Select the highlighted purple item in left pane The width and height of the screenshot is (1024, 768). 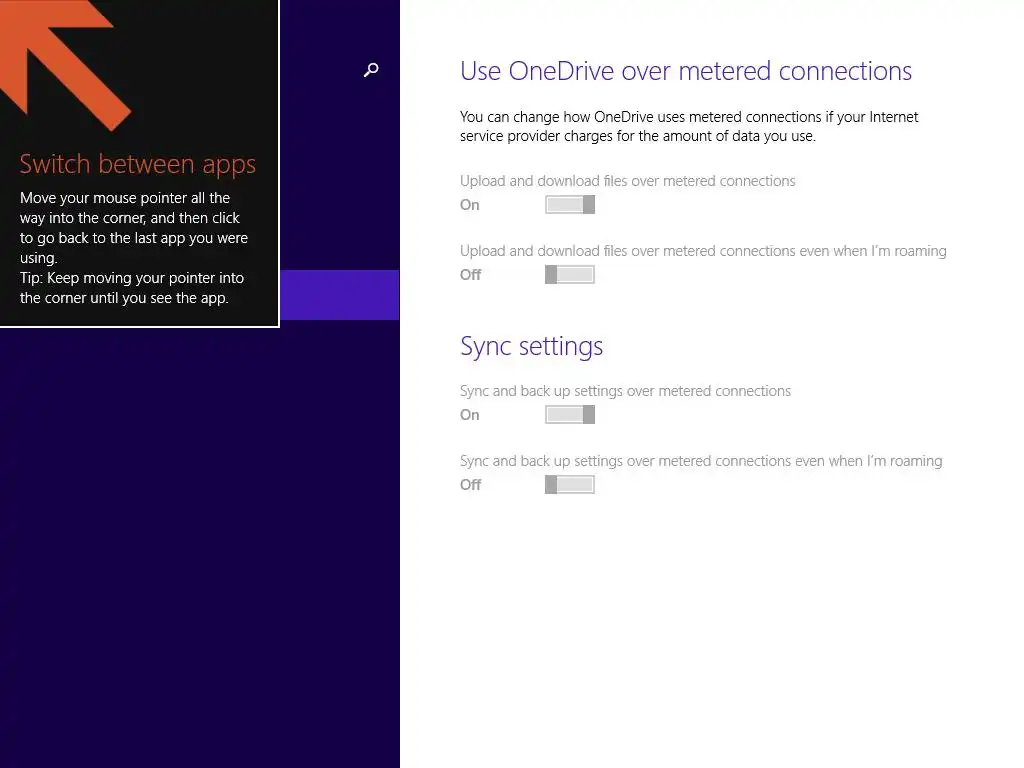click(340, 295)
